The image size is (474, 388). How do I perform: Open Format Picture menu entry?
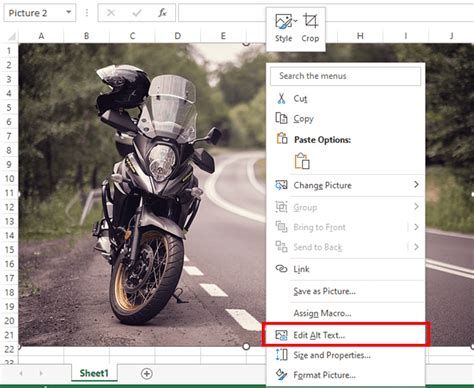click(346, 375)
